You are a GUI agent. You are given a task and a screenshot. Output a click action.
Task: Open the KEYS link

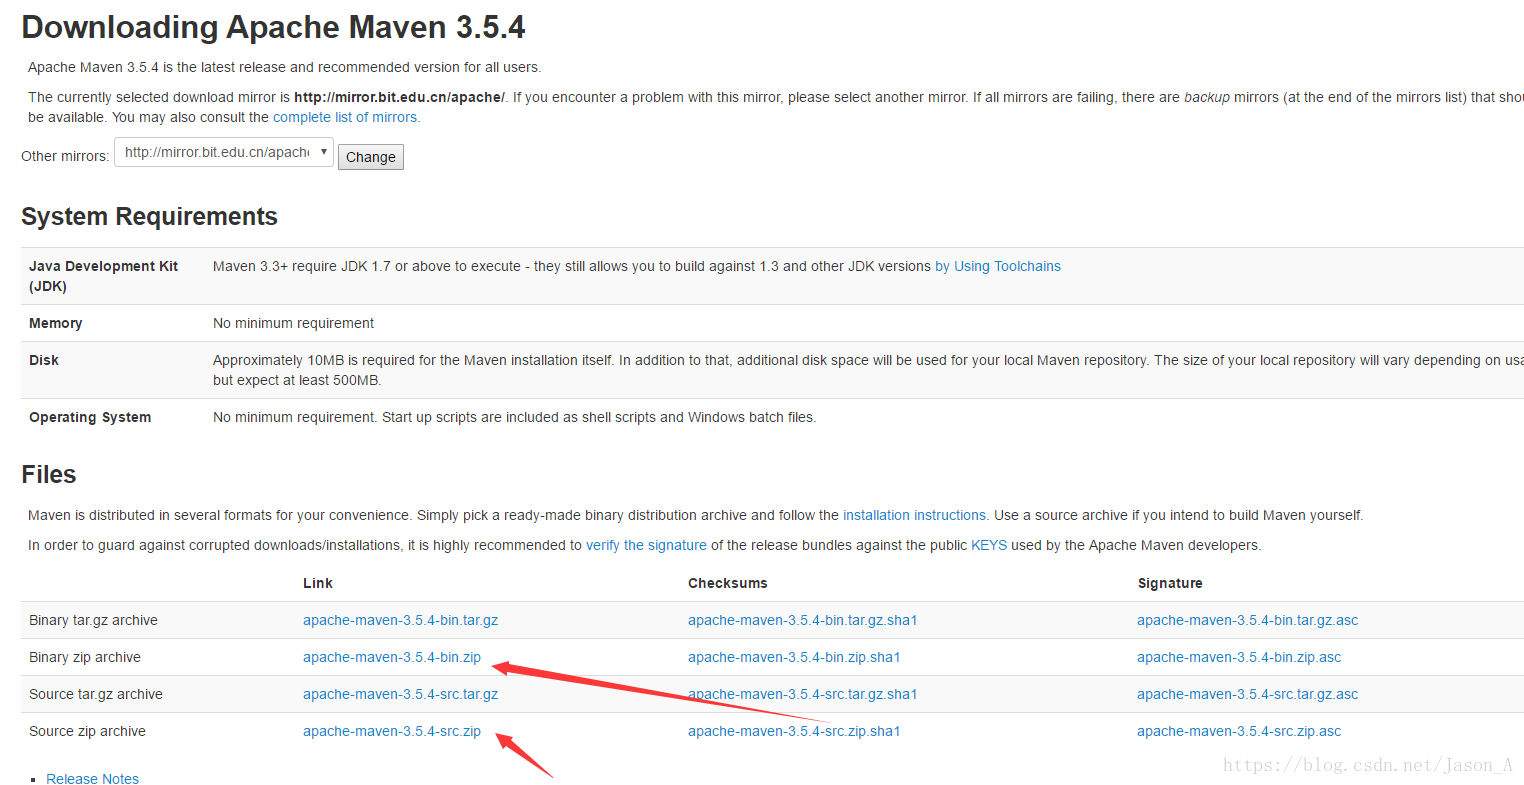point(989,545)
